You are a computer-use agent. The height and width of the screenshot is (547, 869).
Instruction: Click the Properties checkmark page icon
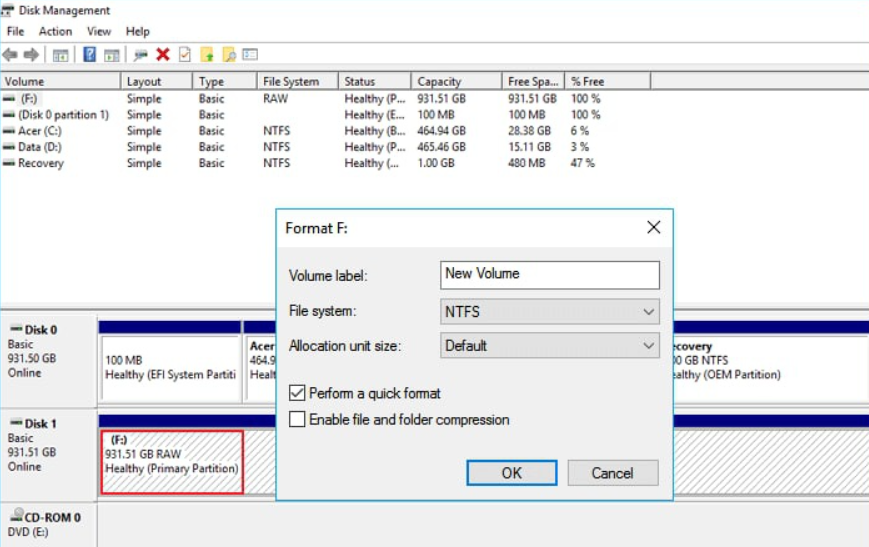pyautogui.click(x=184, y=55)
